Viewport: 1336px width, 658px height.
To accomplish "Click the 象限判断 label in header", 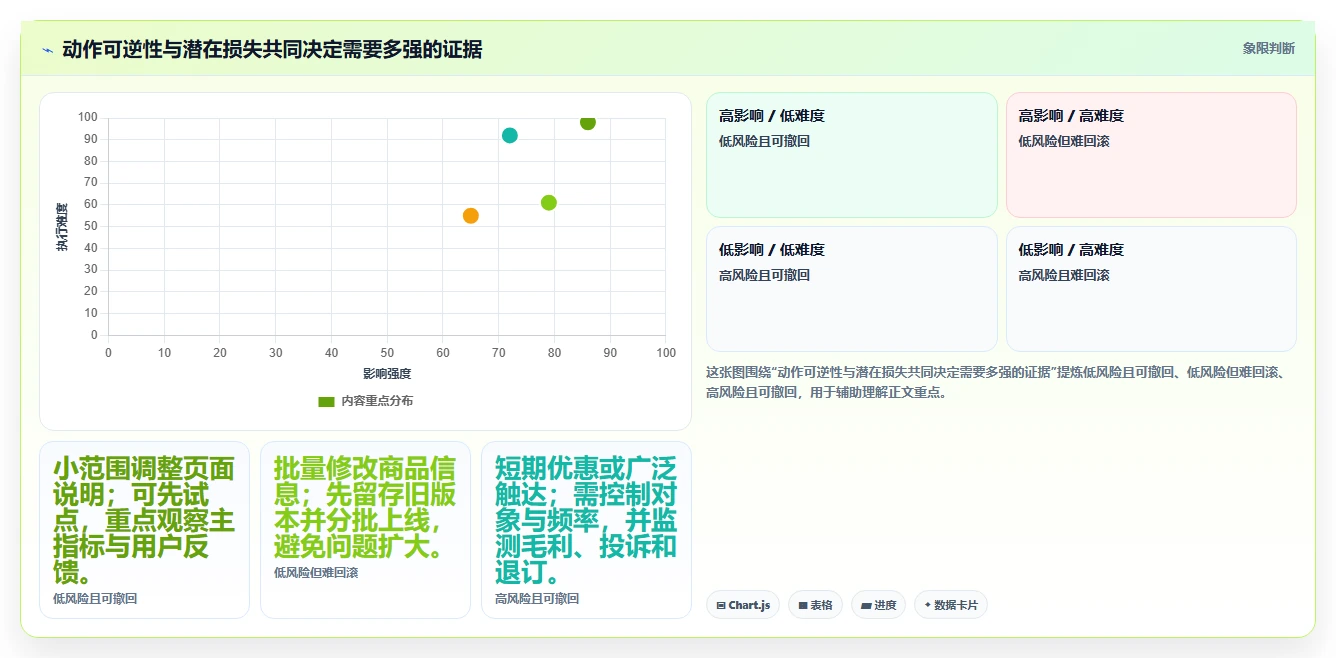I will point(1268,48).
